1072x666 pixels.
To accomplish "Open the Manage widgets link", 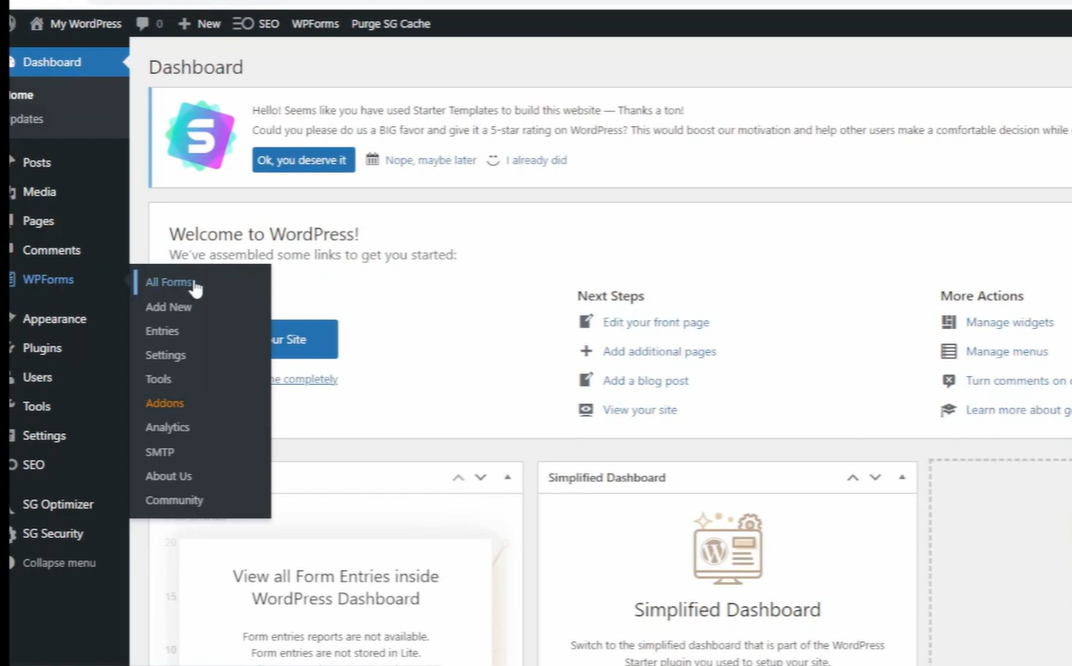I will (x=1010, y=322).
